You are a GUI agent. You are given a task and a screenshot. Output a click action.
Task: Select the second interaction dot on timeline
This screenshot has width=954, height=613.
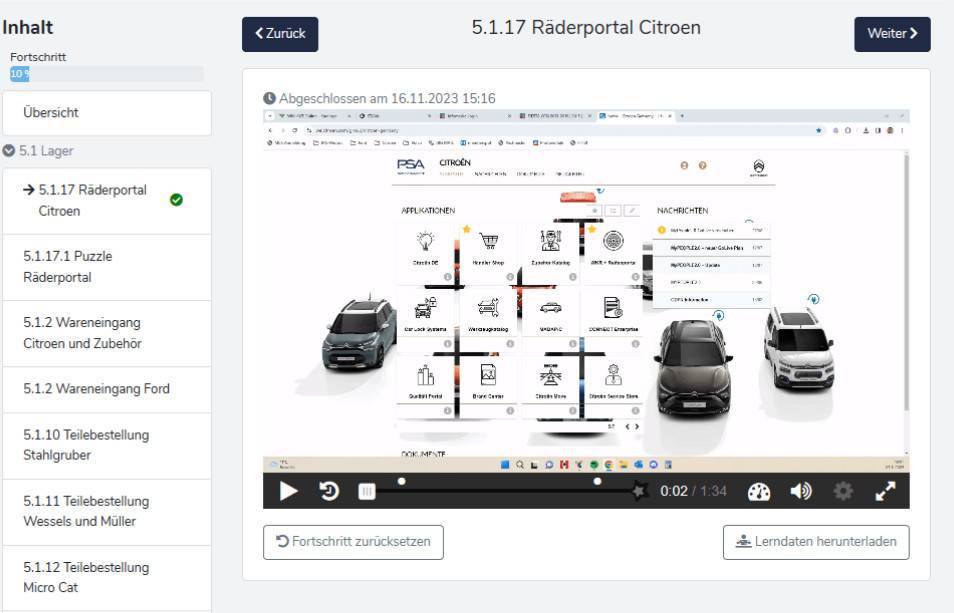597,481
